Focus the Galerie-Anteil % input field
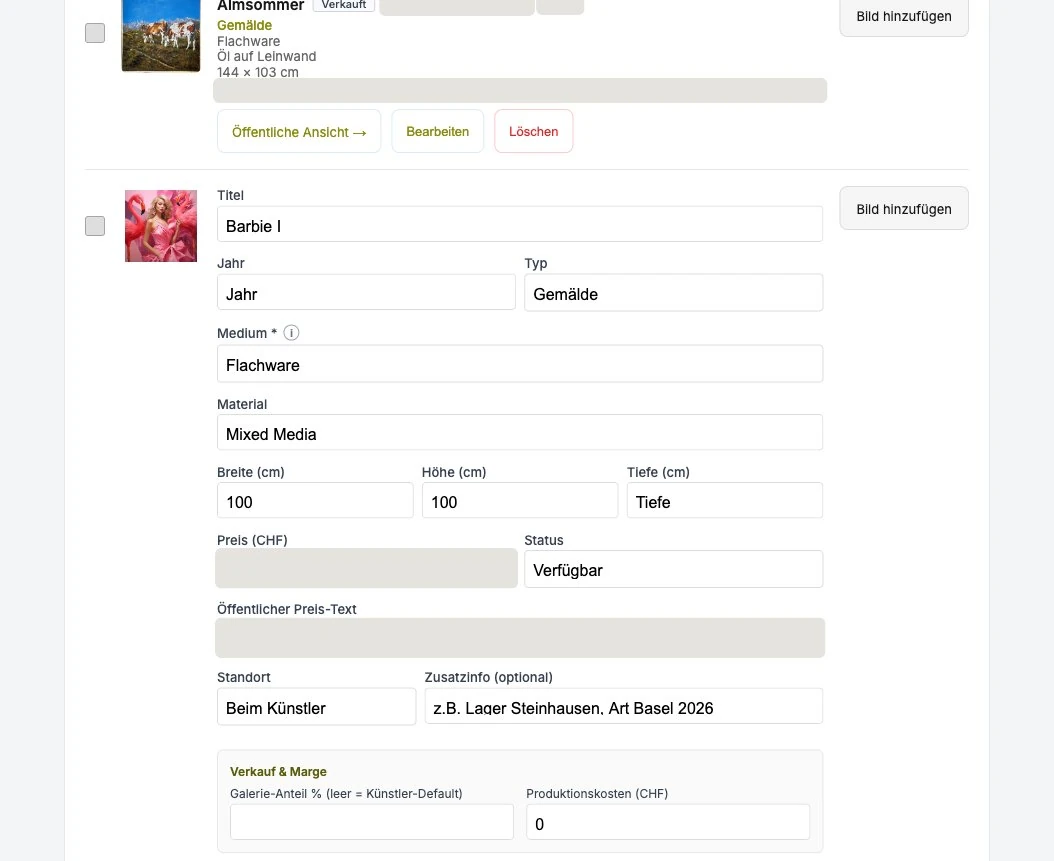 click(x=372, y=823)
